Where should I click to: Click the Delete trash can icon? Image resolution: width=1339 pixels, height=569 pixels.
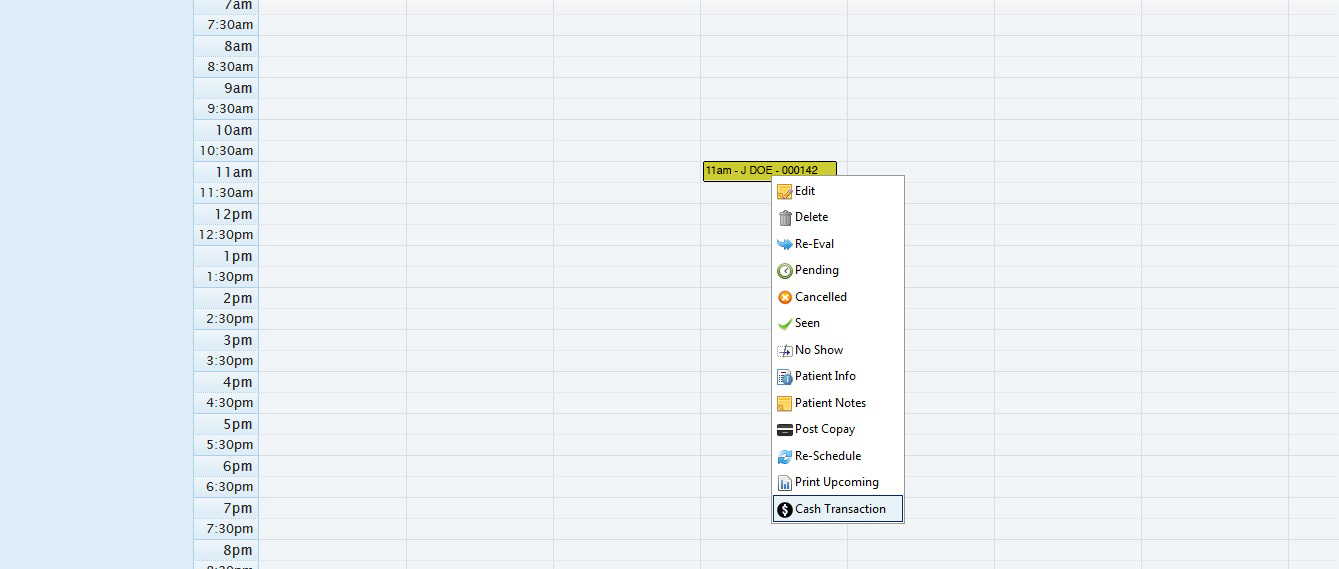785,218
